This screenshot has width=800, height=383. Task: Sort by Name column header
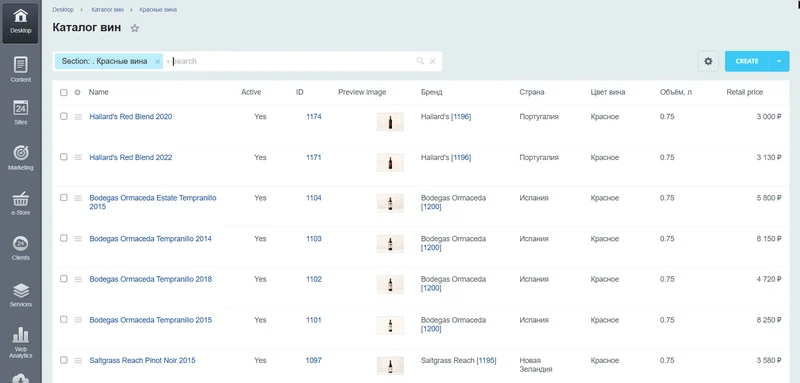tap(98, 92)
